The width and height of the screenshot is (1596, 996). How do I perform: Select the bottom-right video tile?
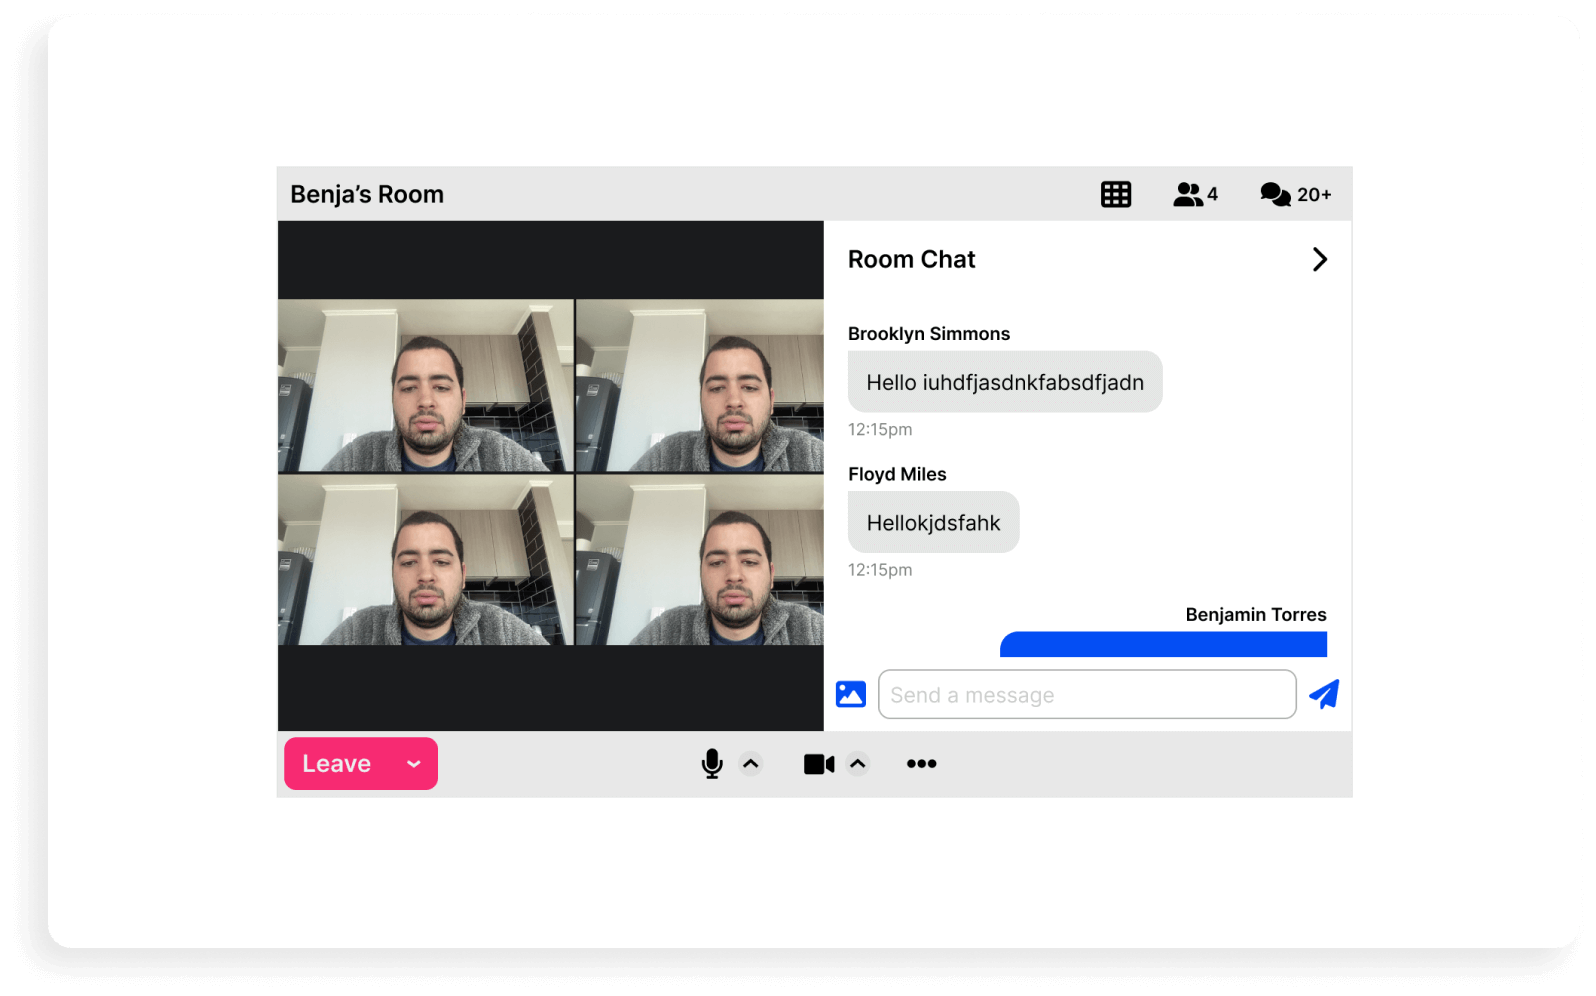pos(700,560)
